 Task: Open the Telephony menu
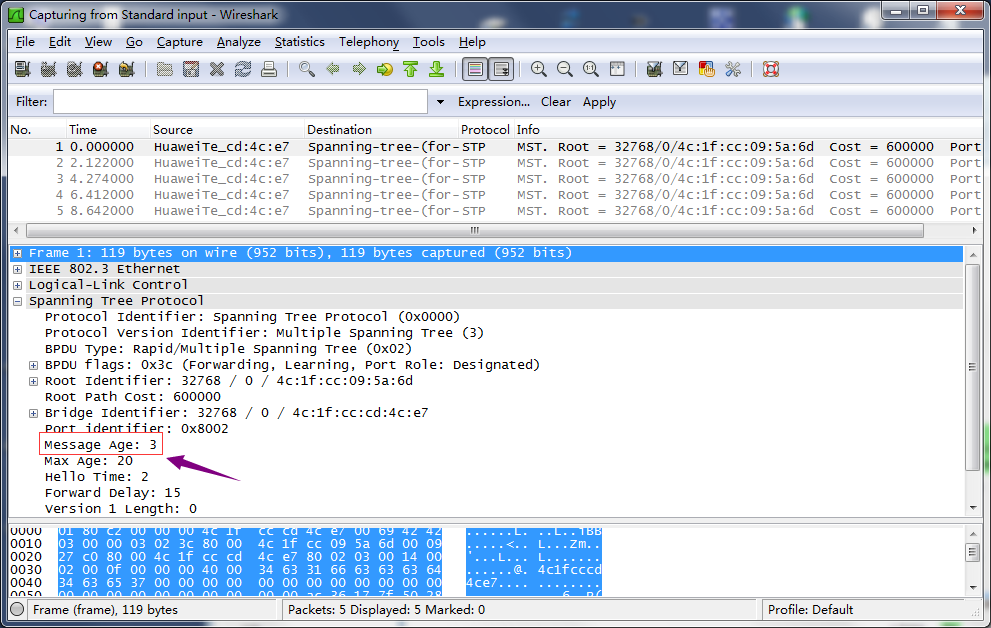pos(368,42)
